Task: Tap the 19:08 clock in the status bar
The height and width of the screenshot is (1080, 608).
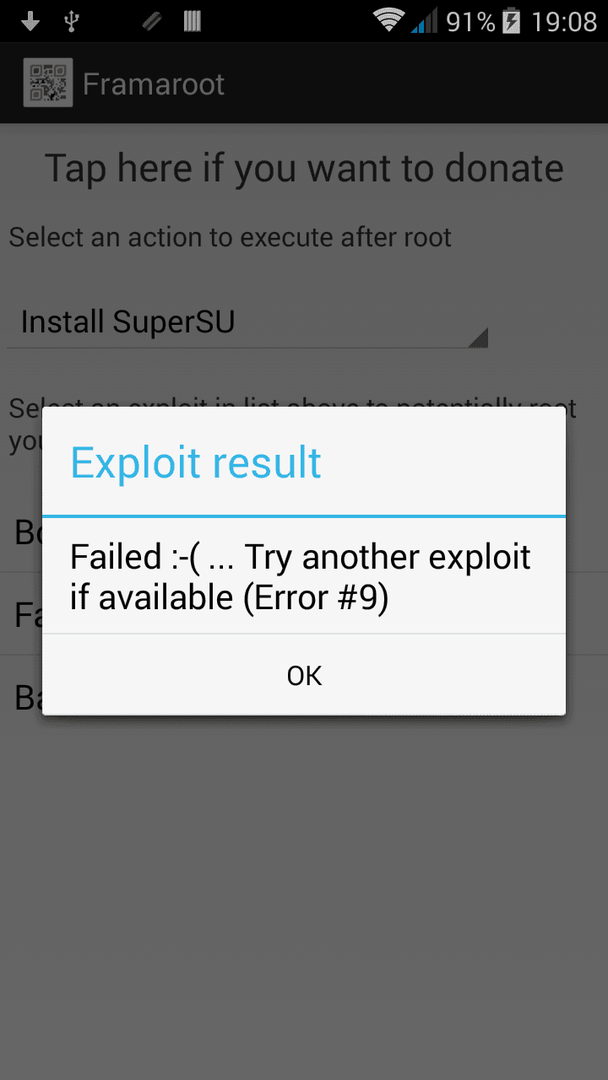Action: [x=564, y=21]
